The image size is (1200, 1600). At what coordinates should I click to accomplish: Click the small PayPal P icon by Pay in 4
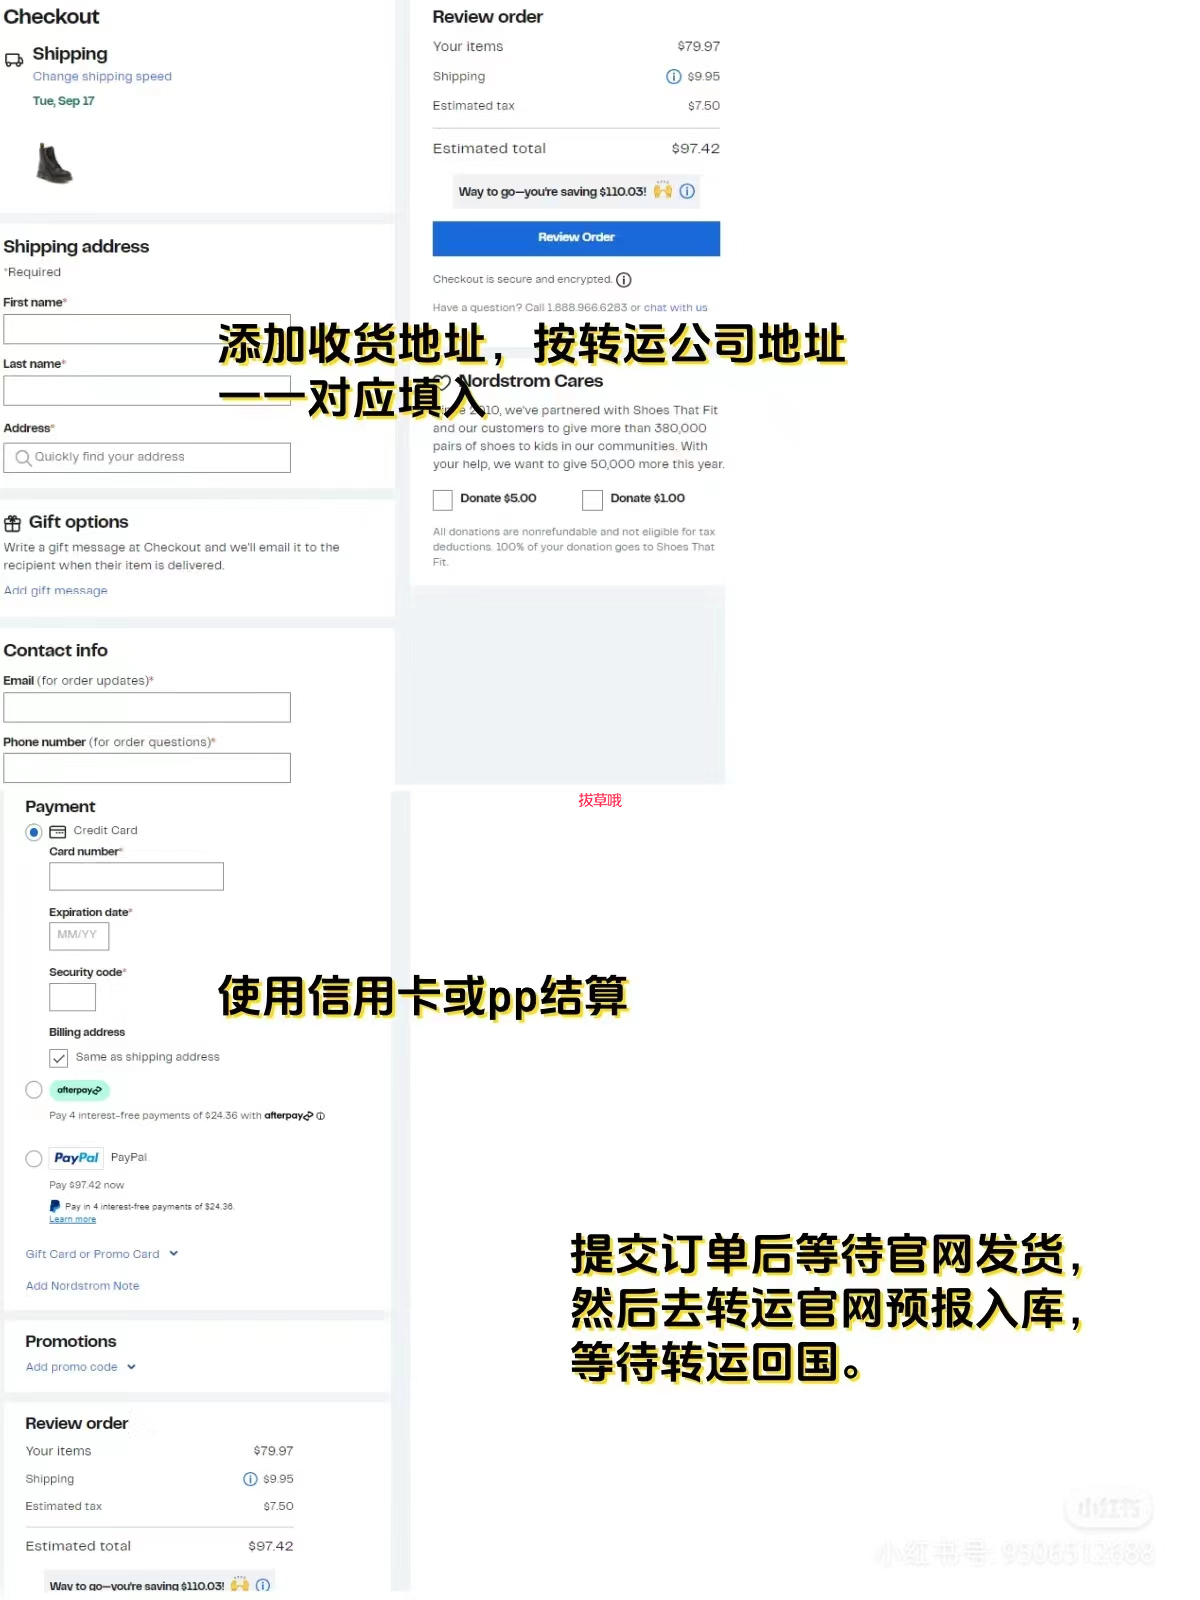tap(55, 1206)
